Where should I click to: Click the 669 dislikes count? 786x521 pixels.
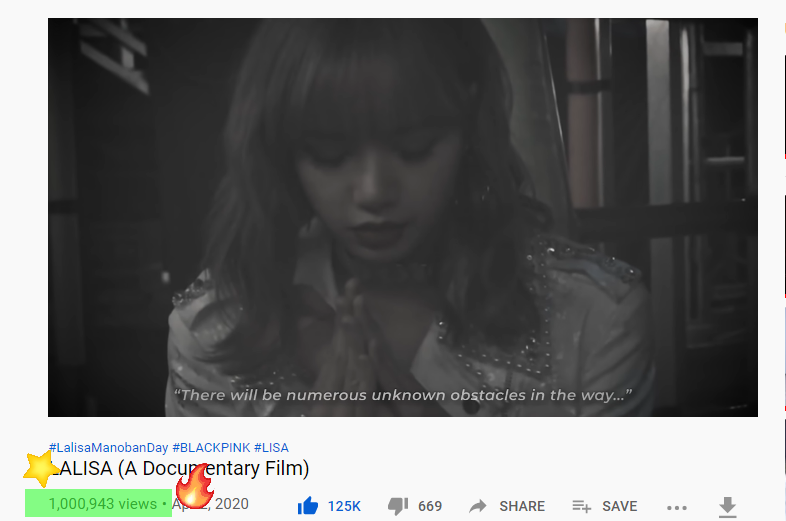pos(430,506)
